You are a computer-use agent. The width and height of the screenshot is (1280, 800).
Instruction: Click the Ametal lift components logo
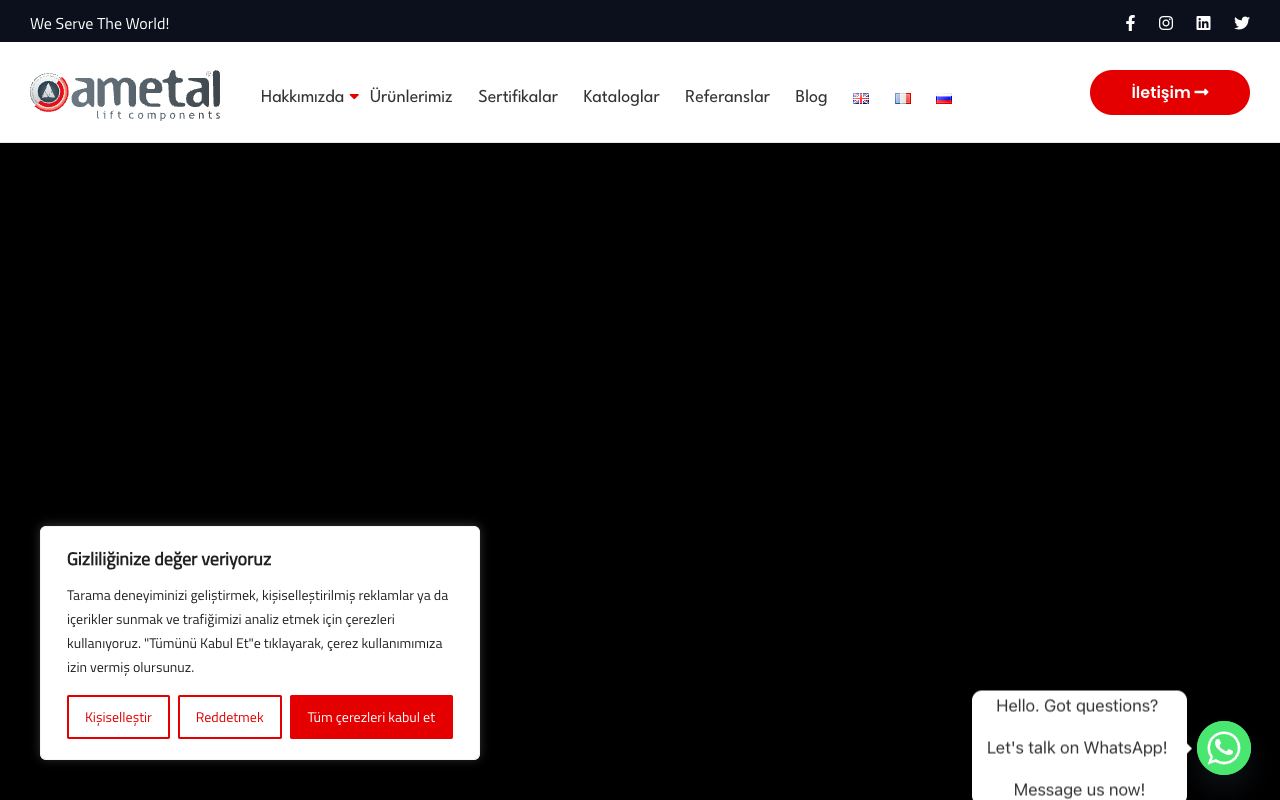125,95
